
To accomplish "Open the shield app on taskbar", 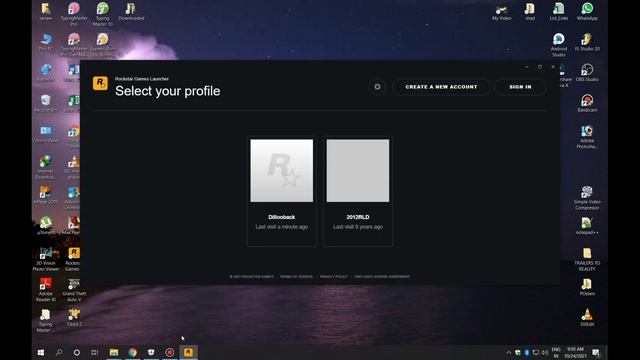I will coord(151,352).
